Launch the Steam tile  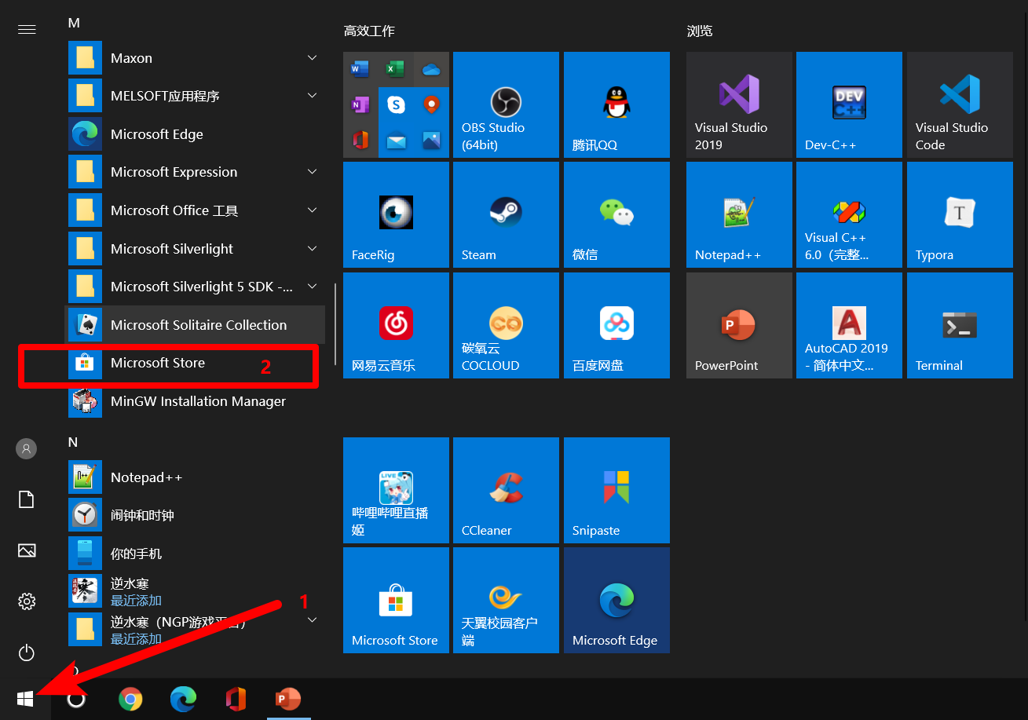pyautogui.click(x=505, y=214)
